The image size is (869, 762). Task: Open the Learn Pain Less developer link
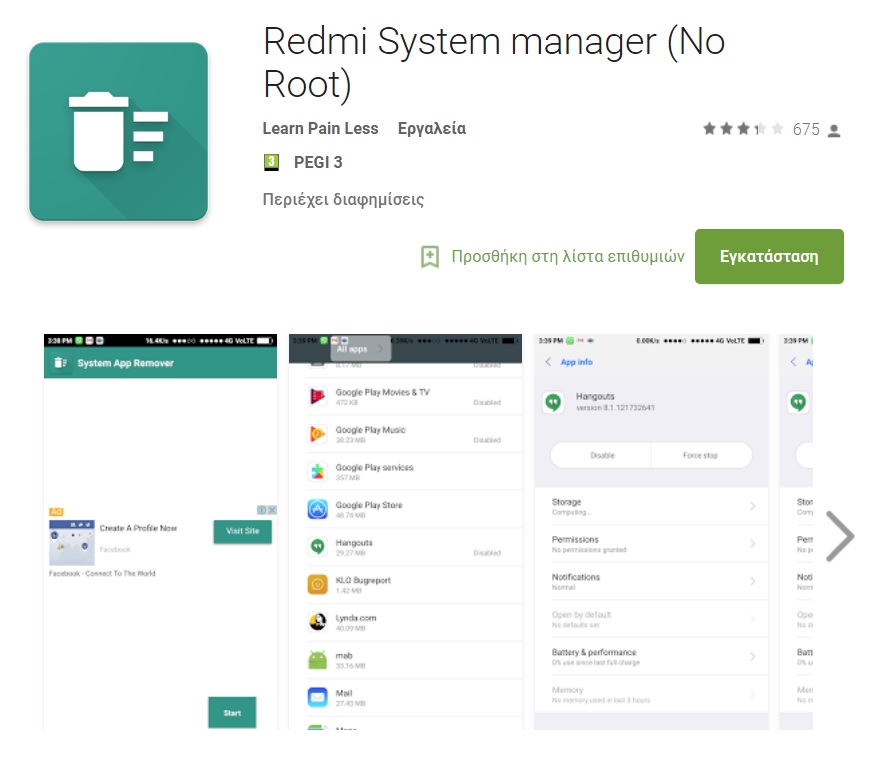point(320,128)
